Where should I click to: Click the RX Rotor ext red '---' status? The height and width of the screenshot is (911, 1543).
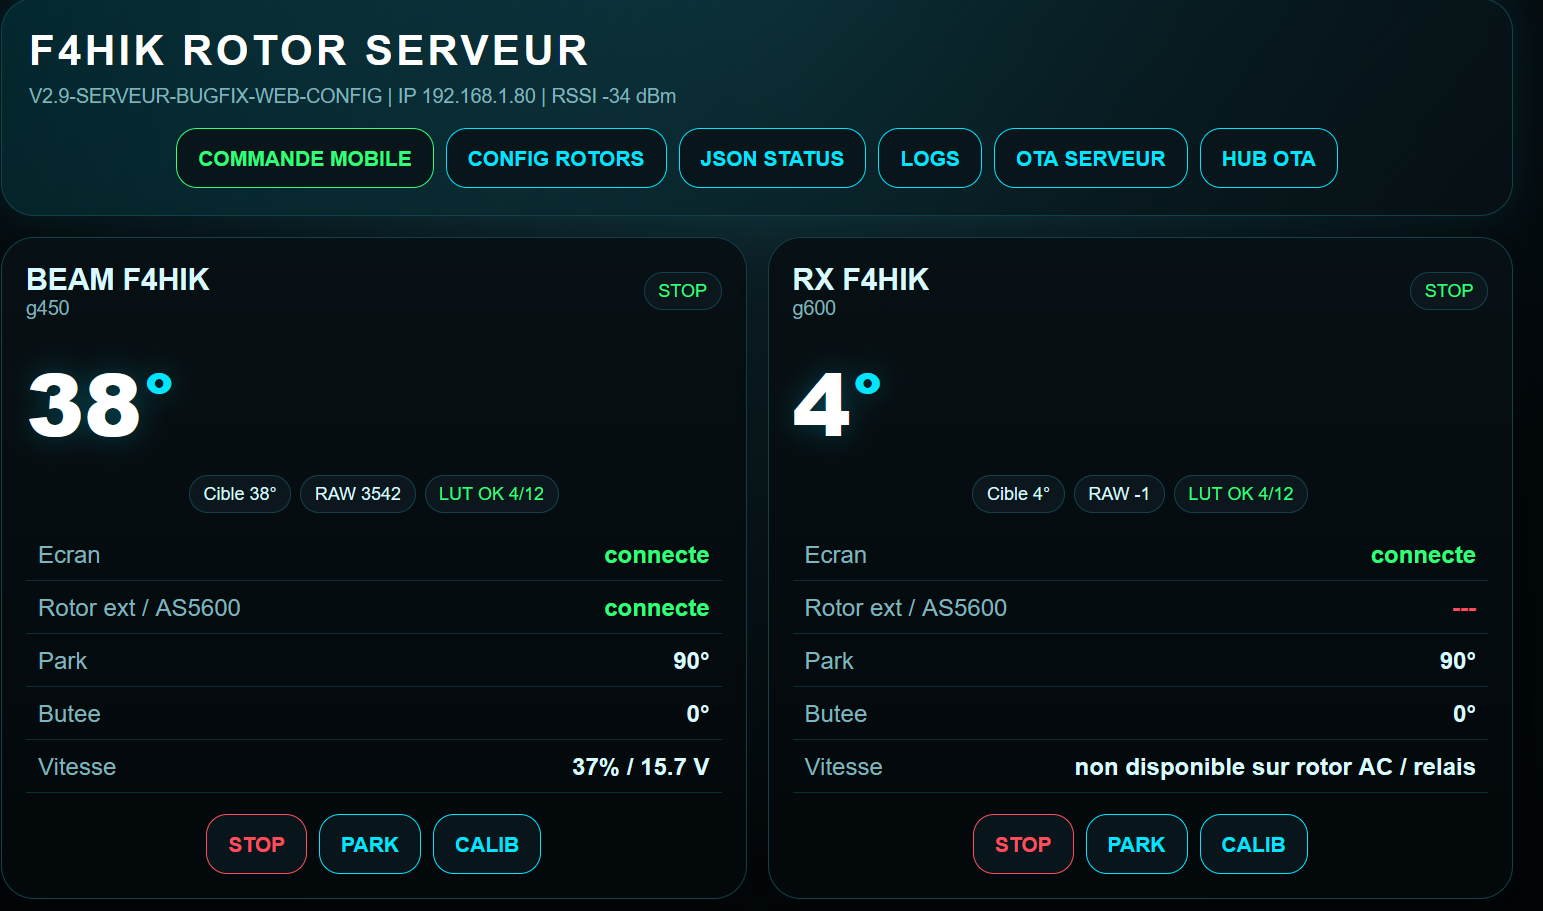point(1464,609)
